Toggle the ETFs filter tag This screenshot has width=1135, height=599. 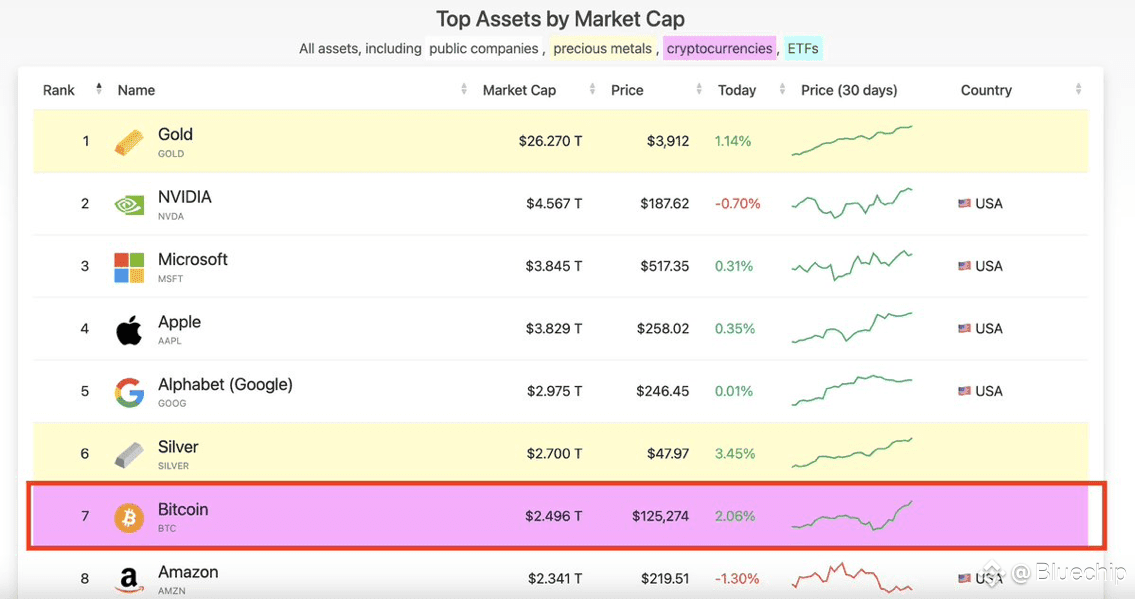pos(803,48)
